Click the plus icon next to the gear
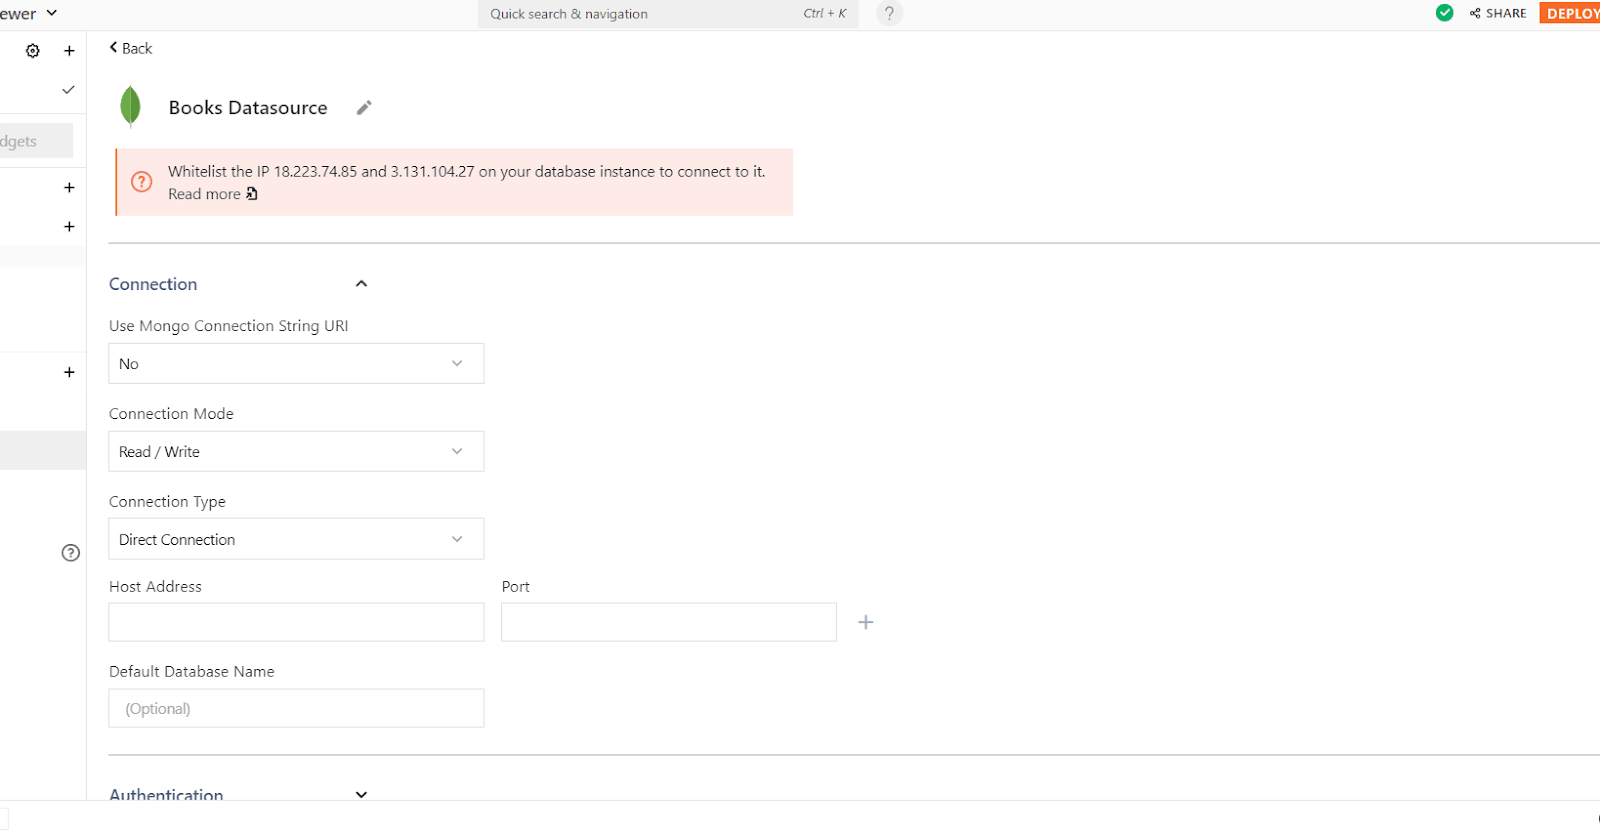The height and width of the screenshot is (835, 1600). 69,51
